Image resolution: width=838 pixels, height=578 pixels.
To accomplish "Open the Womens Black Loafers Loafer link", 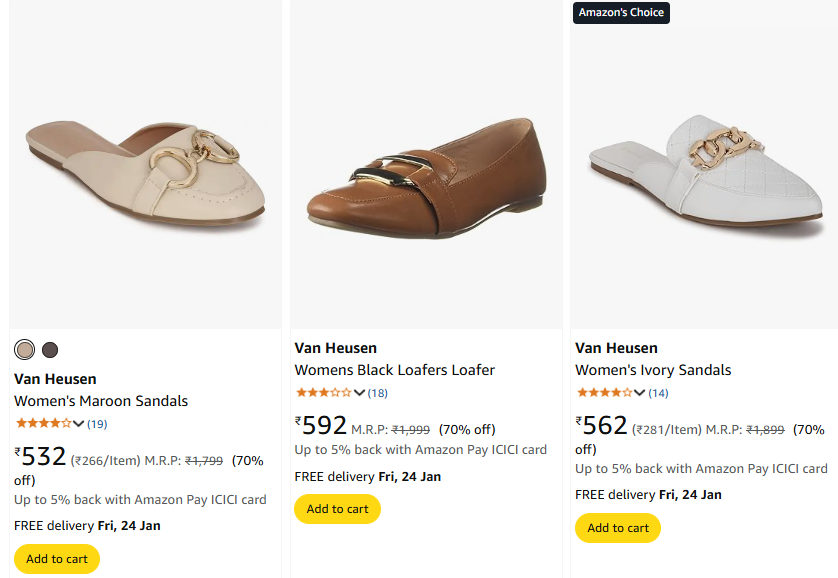I will (395, 370).
